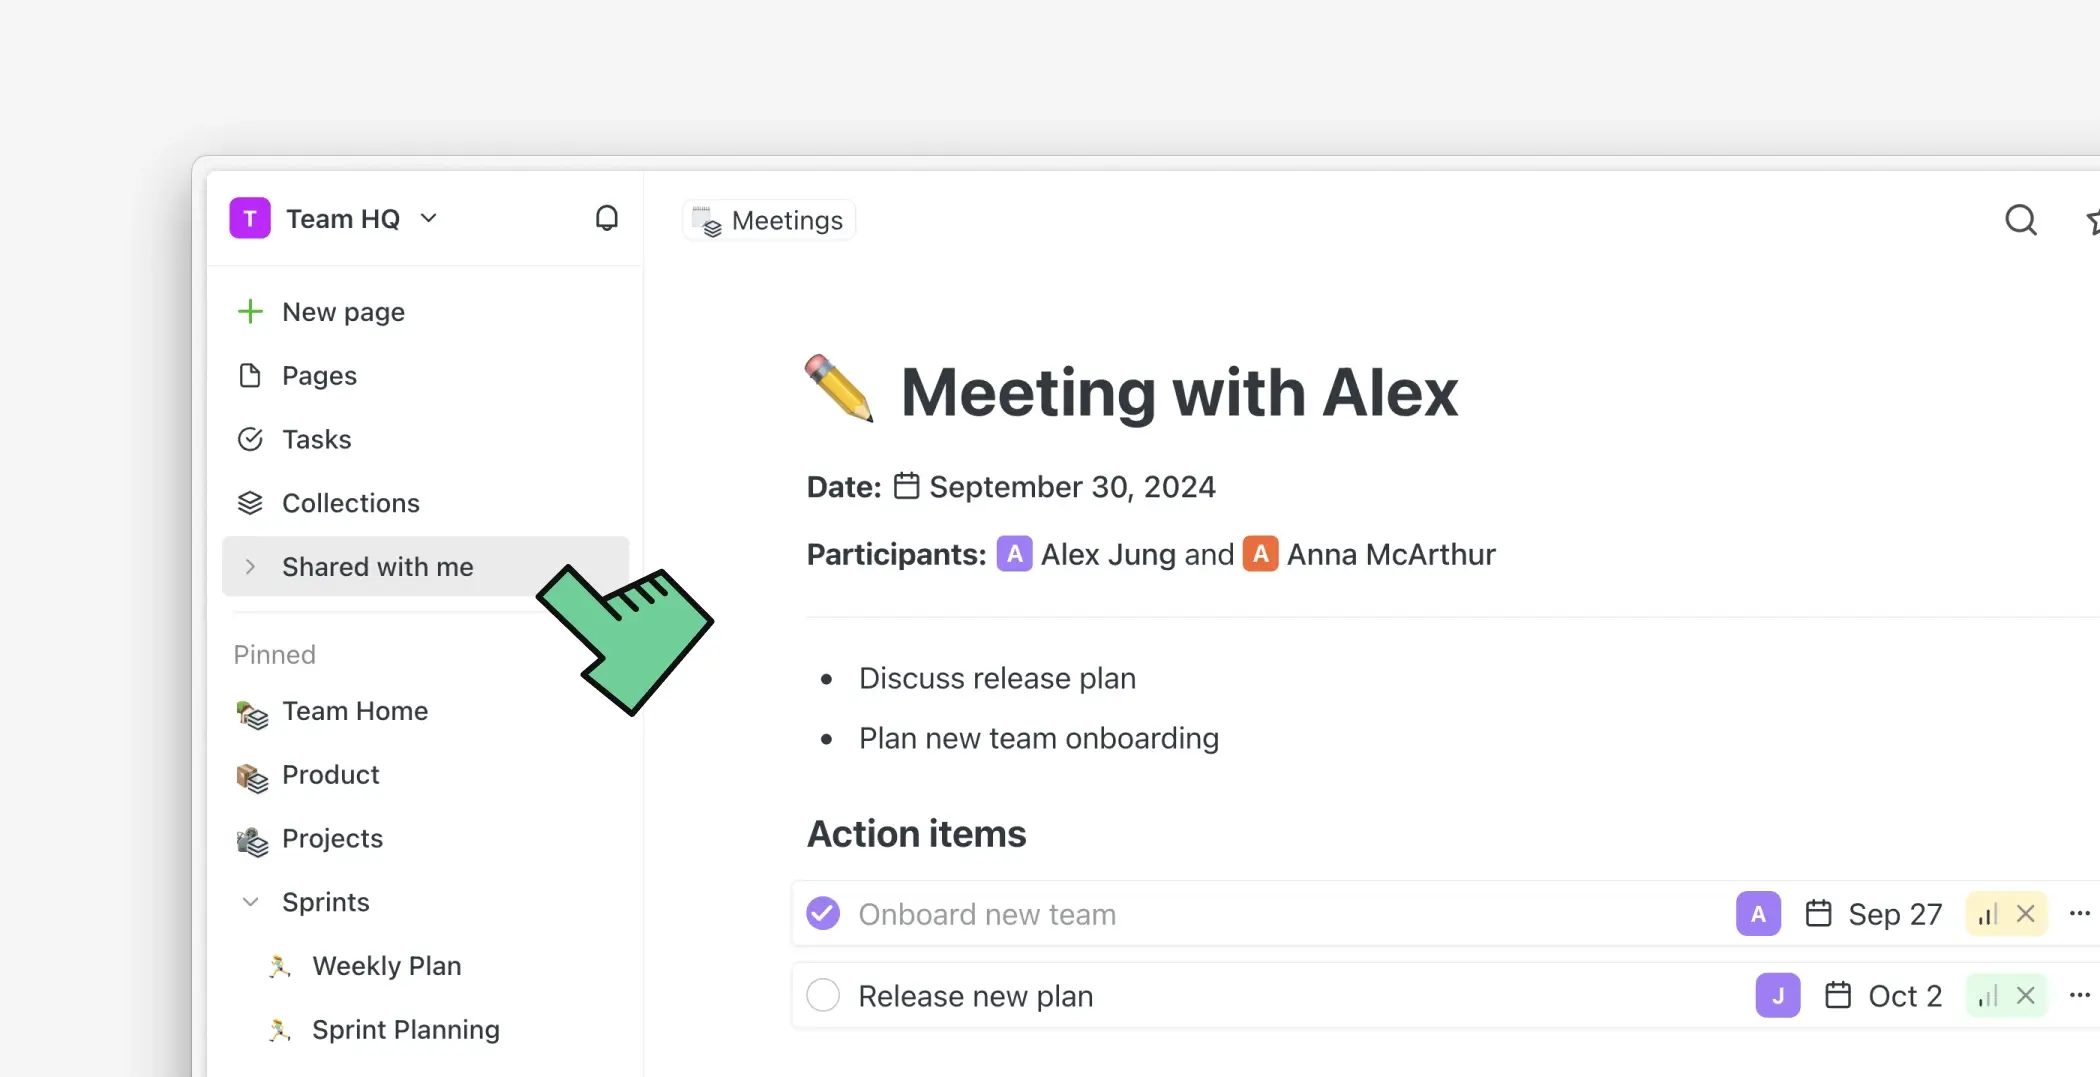Mark Release new plan as complete
This screenshot has height=1077, width=2100.
pyautogui.click(x=822, y=995)
